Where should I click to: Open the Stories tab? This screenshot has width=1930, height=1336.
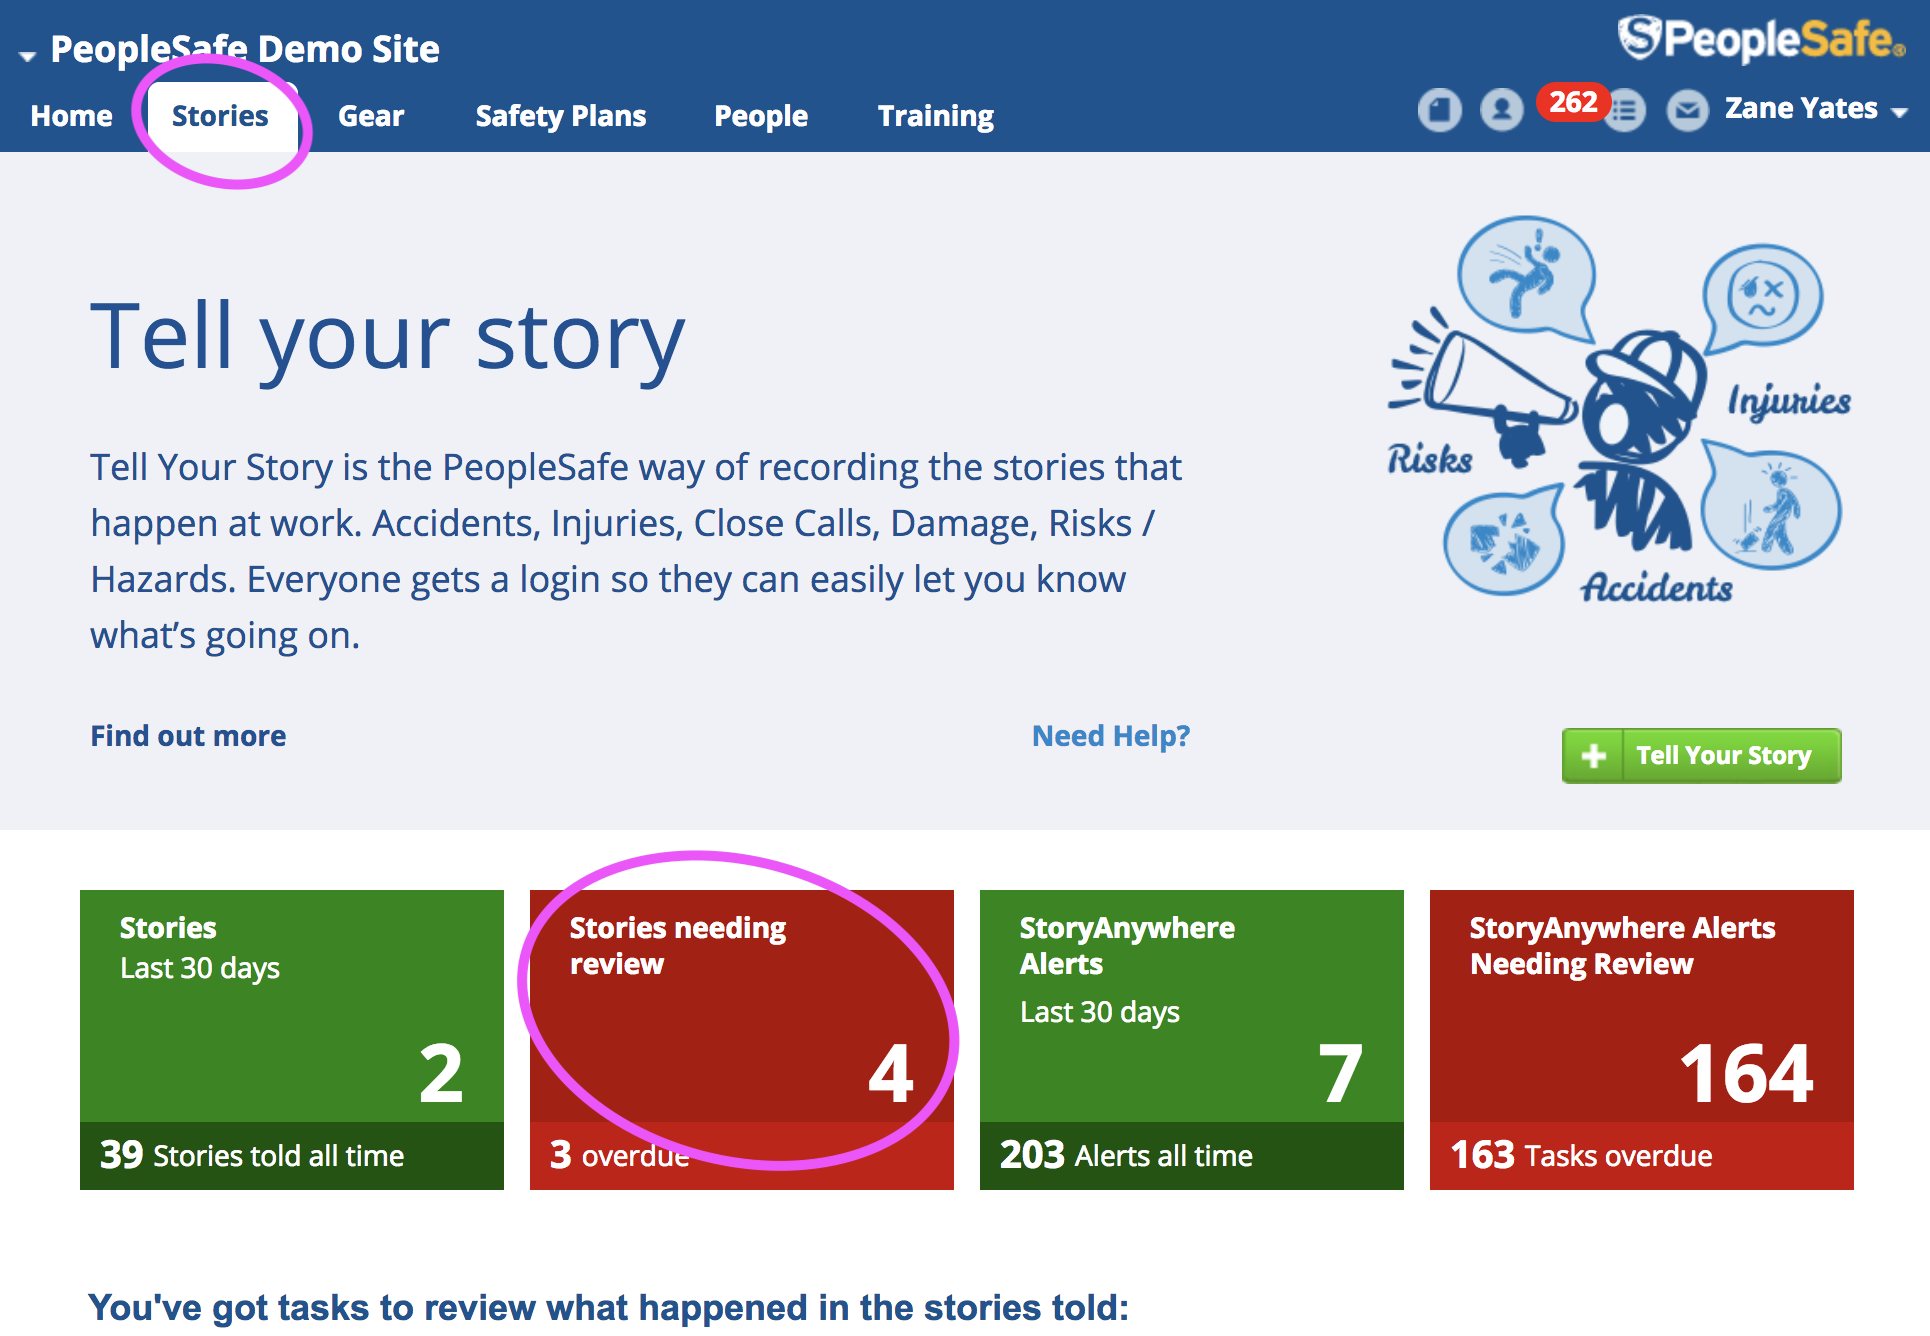[220, 116]
